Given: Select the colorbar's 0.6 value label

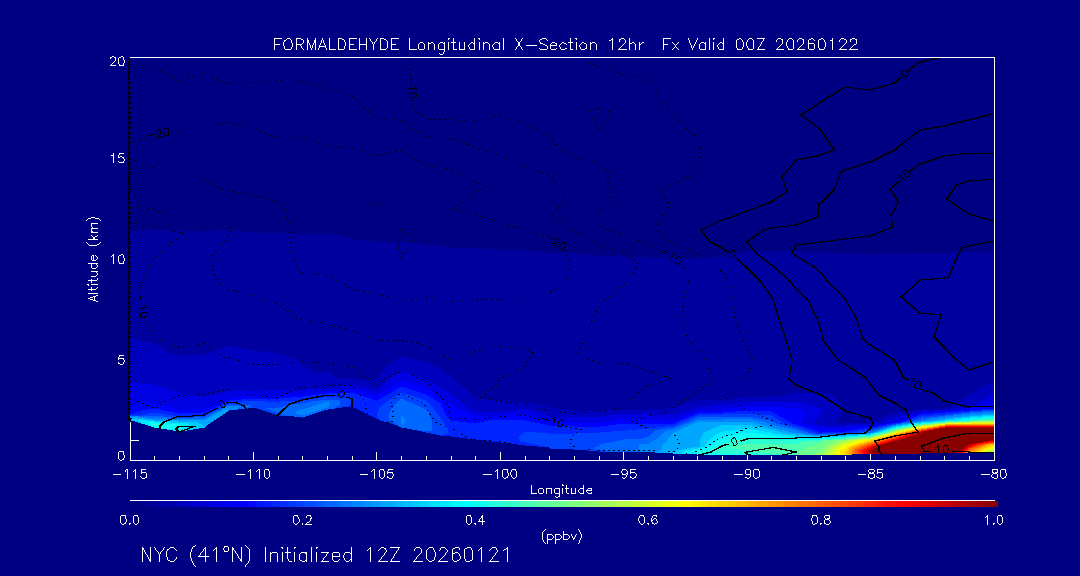Looking at the screenshot, I should [648, 520].
